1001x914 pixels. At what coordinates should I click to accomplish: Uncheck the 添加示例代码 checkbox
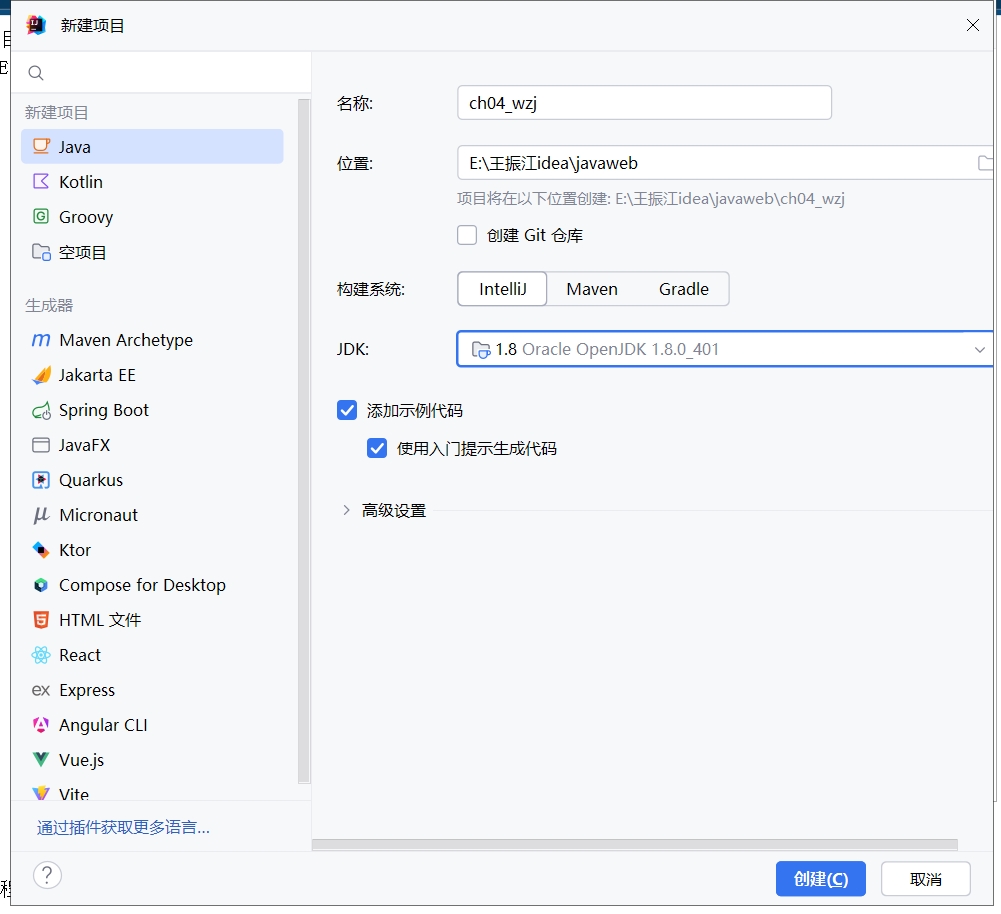pyautogui.click(x=347, y=410)
